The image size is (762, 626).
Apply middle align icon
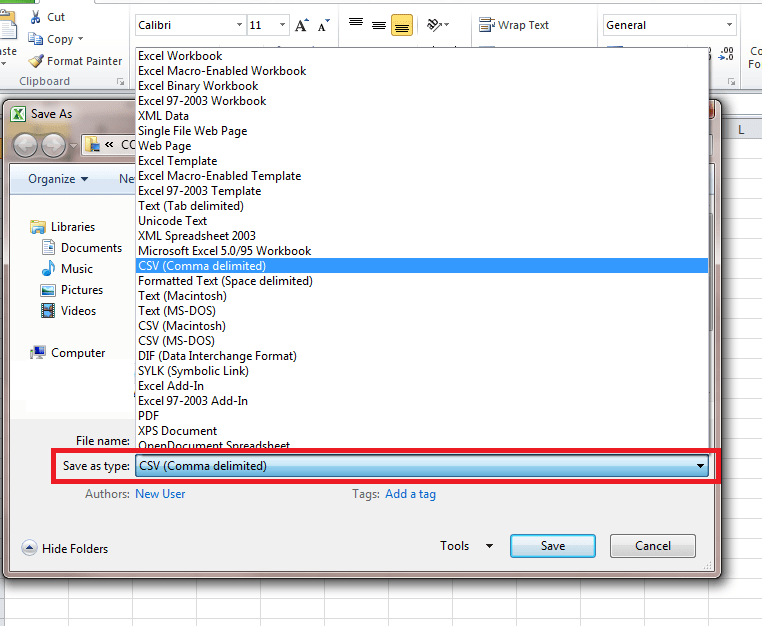click(x=379, y=25)
